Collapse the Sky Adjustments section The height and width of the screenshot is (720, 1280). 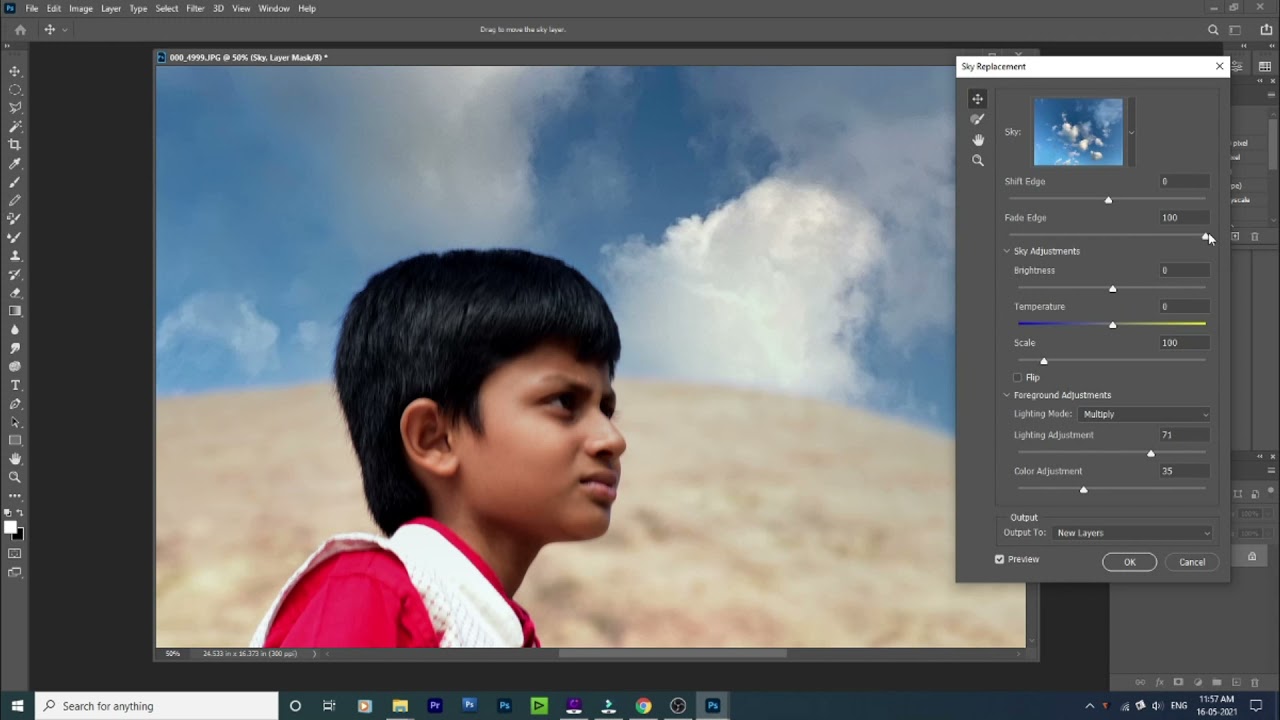(1007, 251)
